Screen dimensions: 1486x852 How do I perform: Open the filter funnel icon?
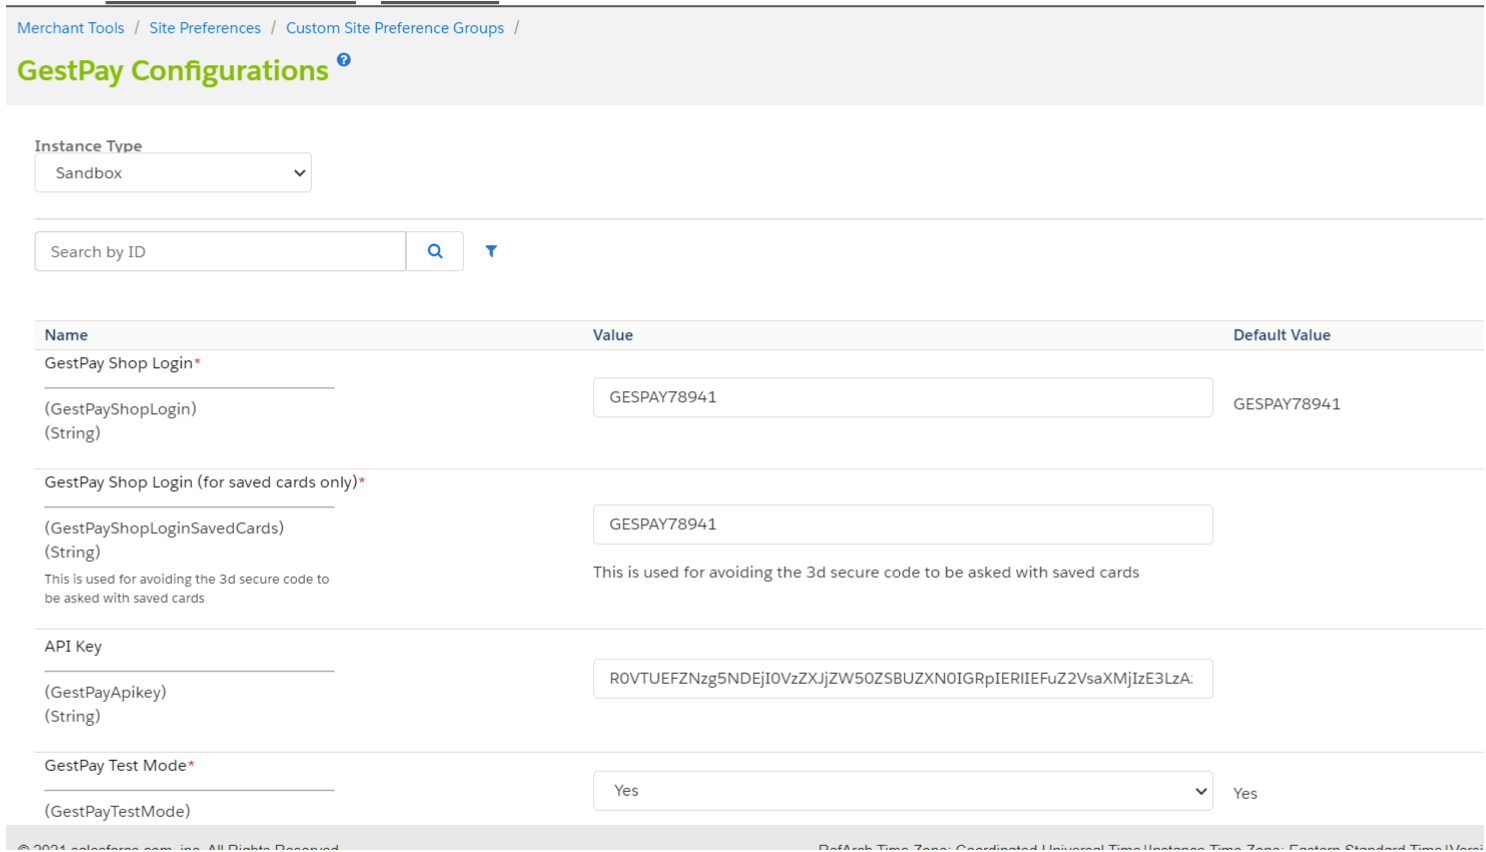point(491,251)
